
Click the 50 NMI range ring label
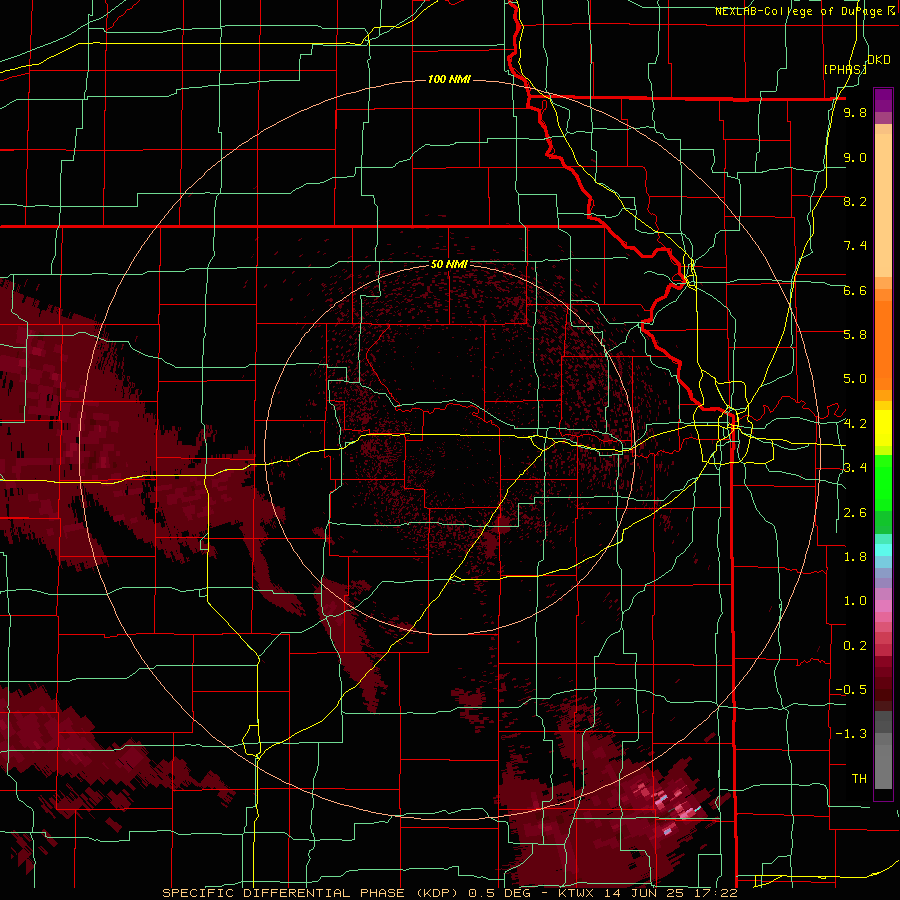point(449,265)
